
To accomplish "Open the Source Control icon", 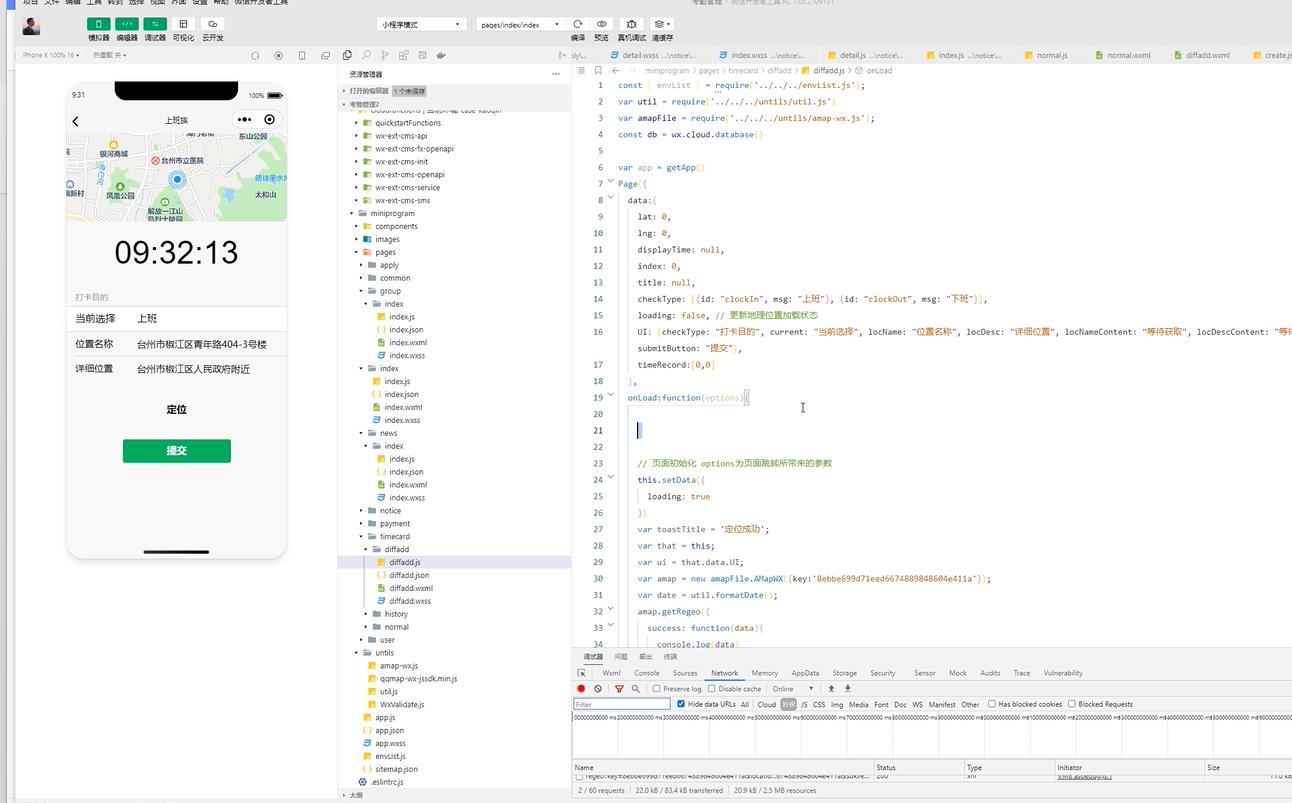I will [386, 55].
